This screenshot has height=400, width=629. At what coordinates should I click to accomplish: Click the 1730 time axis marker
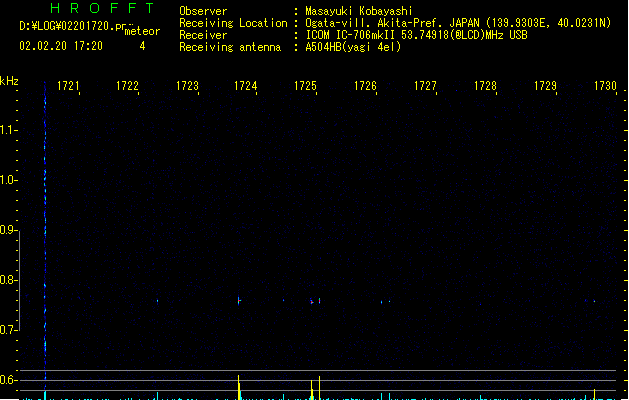pos(605,86)
